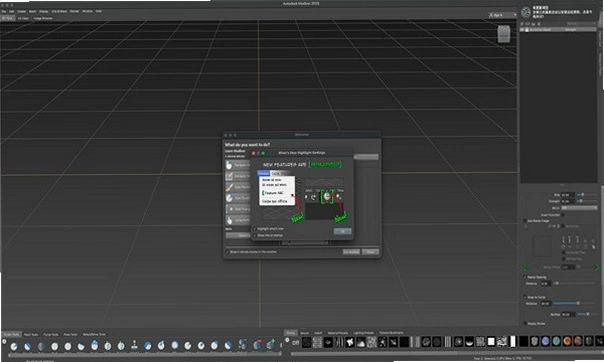Click the brush icon in Welcome list
604x362 pixels.
click(x=229, y=187)
